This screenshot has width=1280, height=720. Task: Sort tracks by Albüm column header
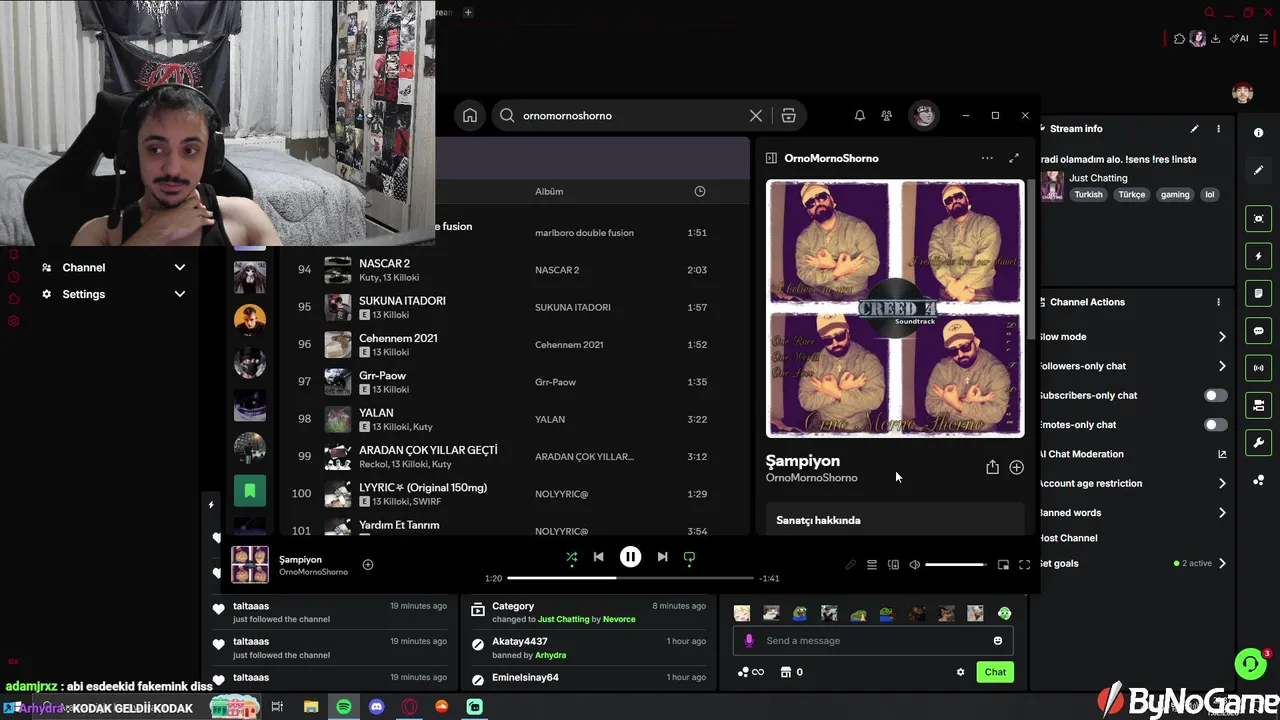549,191
